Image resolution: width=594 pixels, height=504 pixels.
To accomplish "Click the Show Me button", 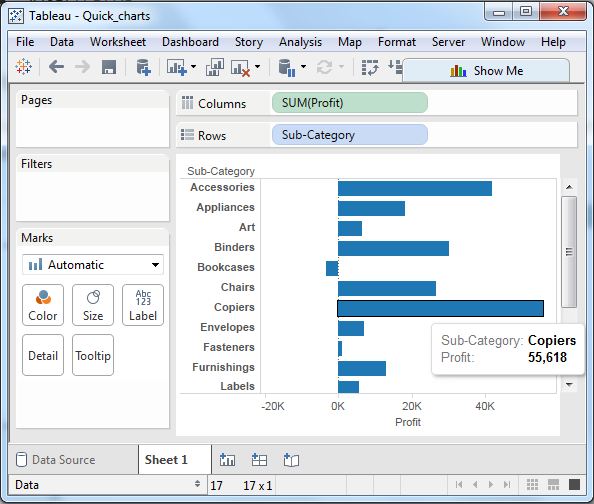I will pos(486,71).
